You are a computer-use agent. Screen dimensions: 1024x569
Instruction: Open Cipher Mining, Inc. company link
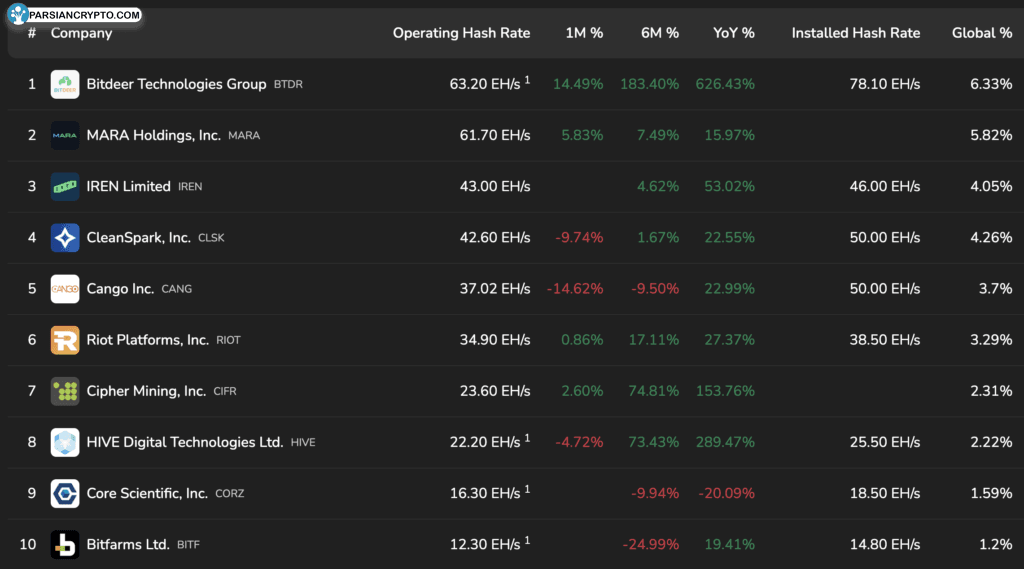click(x=146, y=391)
